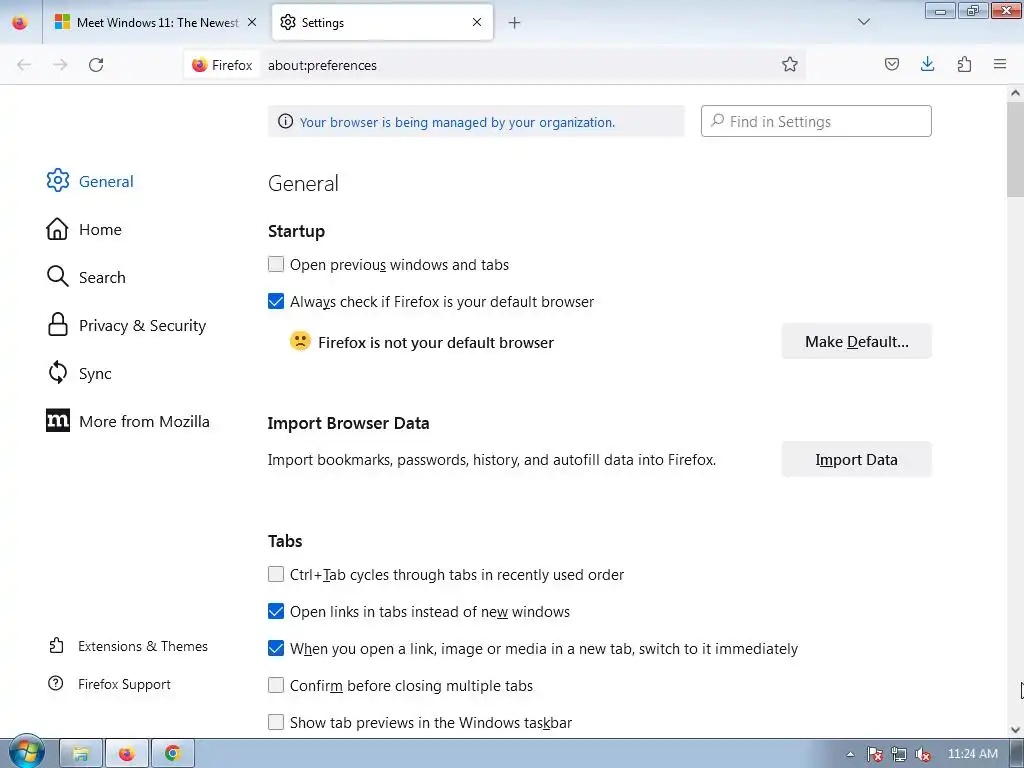This screenshot has height=768, width=1024.
Task: Show hidden system tray icons
Action: pos(850,754)
